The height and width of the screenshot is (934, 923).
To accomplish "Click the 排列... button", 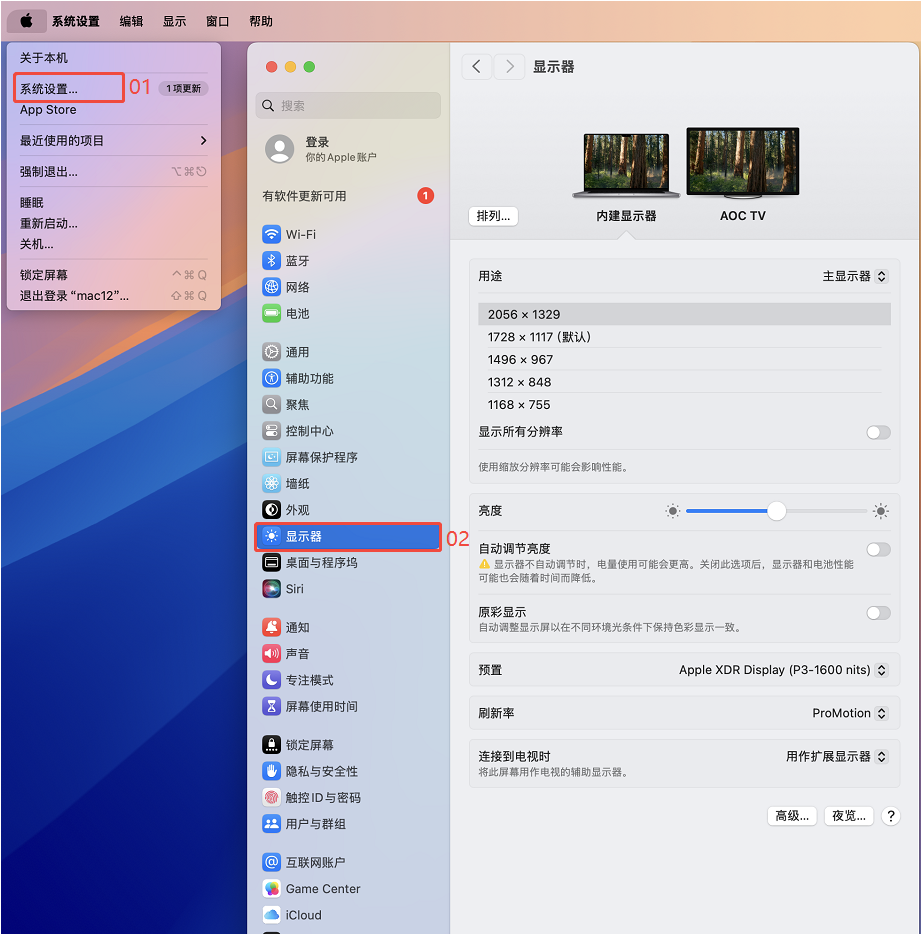I will click(493, 215).
